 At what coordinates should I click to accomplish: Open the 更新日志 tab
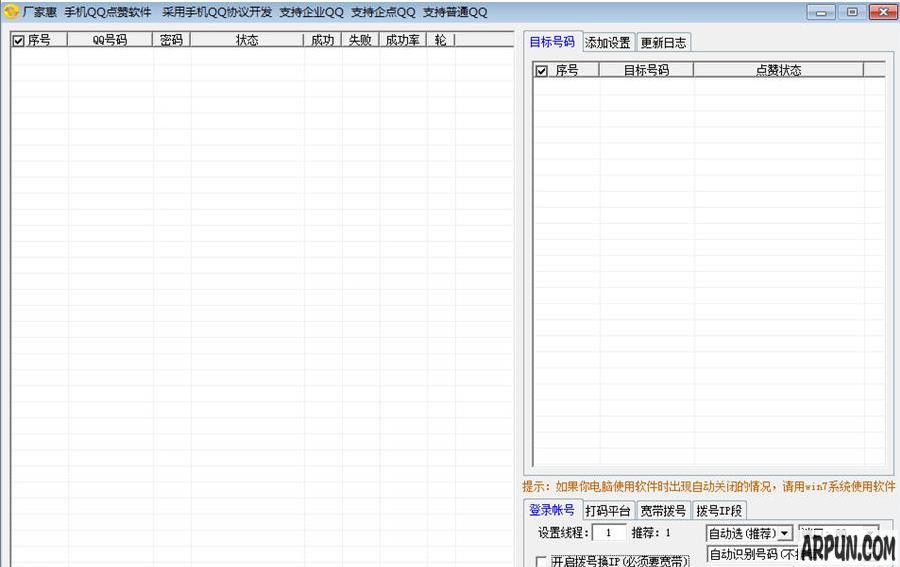(x=664, y=42)
